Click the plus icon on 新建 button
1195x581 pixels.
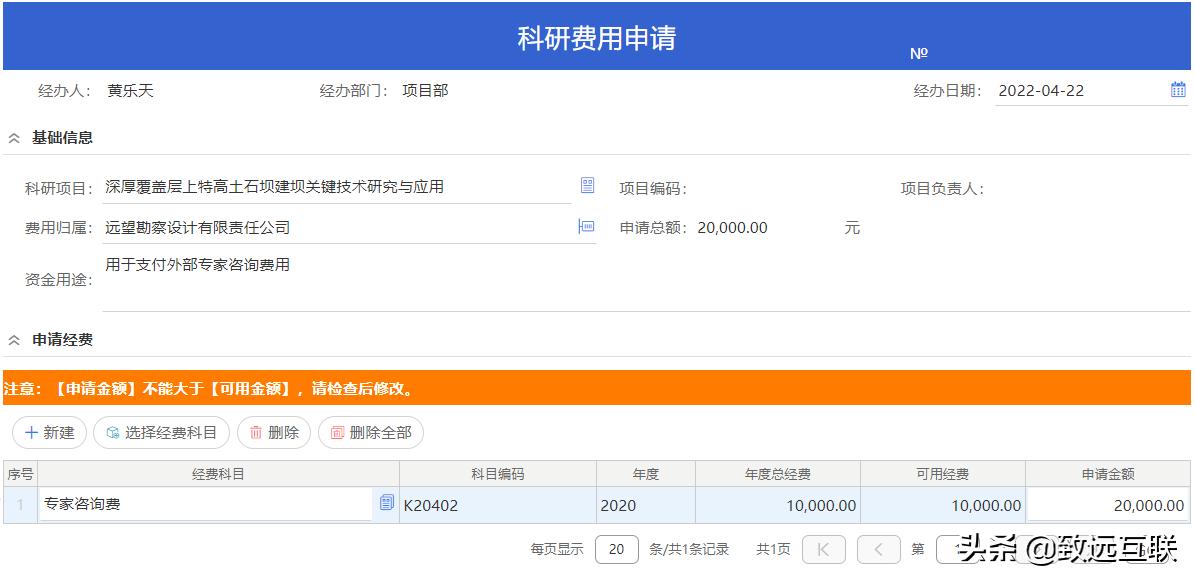coord(31,433)
